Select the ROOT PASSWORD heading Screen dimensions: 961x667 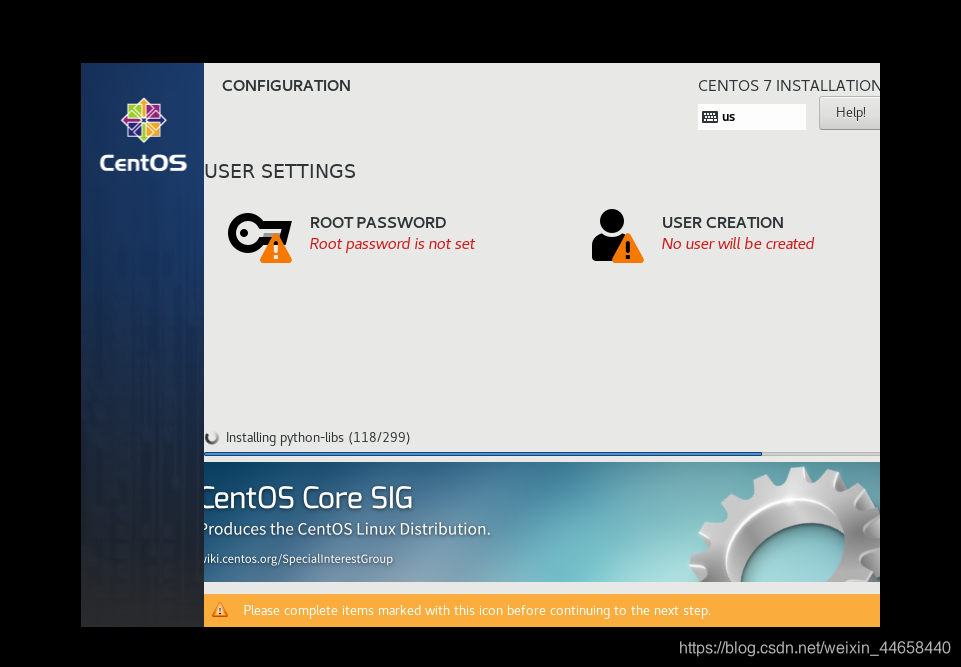tap(378, 223)
